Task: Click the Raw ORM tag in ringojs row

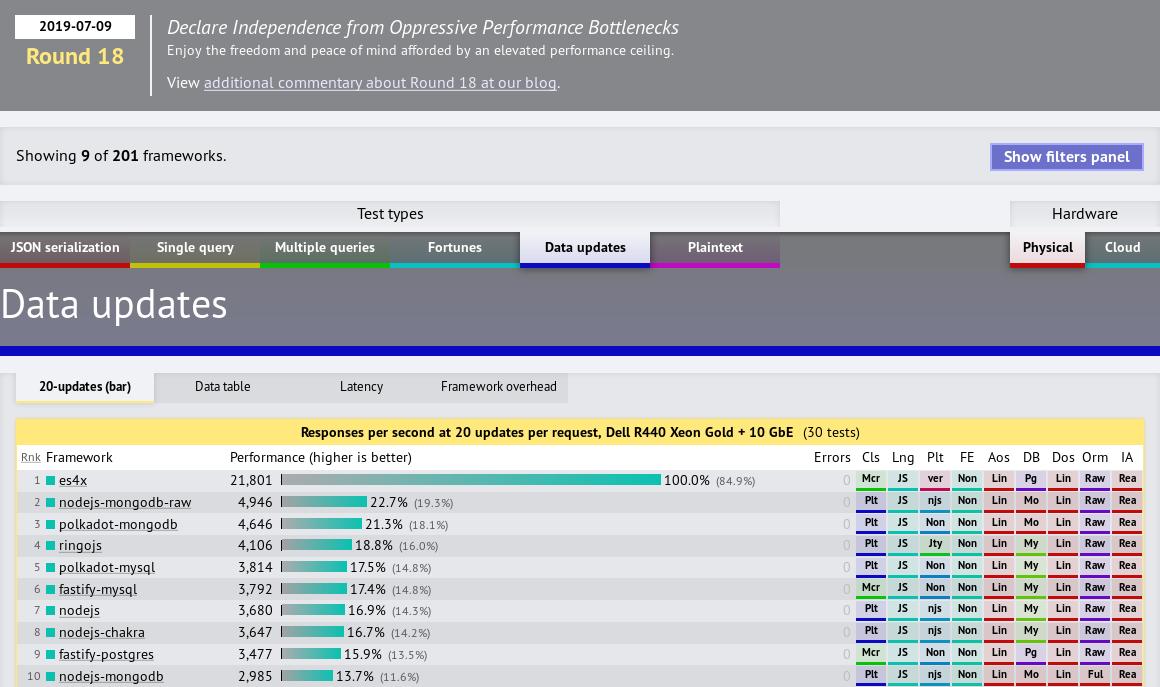Action: click(x=1095, y=544)
